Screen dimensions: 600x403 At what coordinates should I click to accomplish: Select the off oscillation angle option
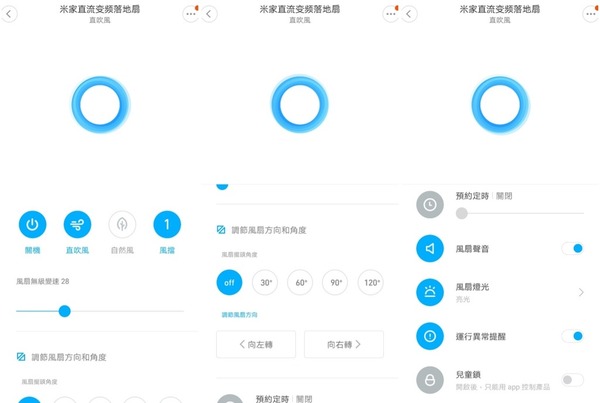(229, 282)
